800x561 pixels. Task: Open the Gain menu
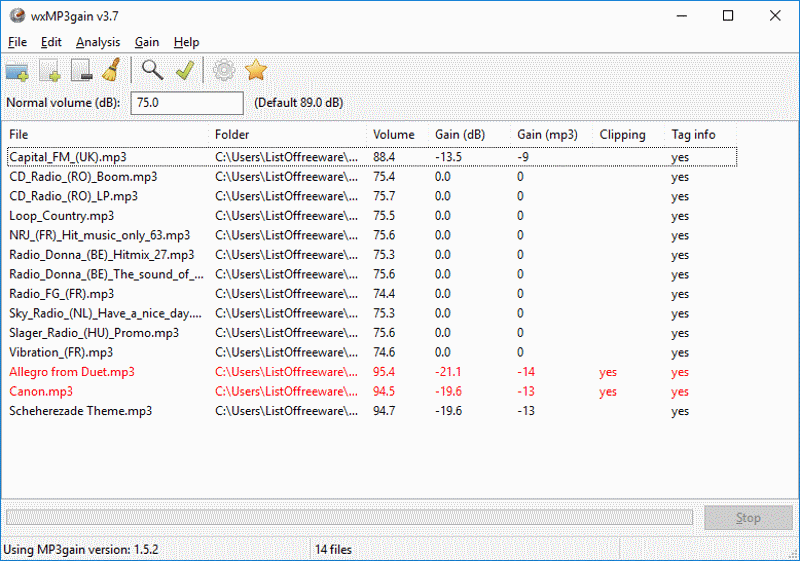(x=147, y=42)
